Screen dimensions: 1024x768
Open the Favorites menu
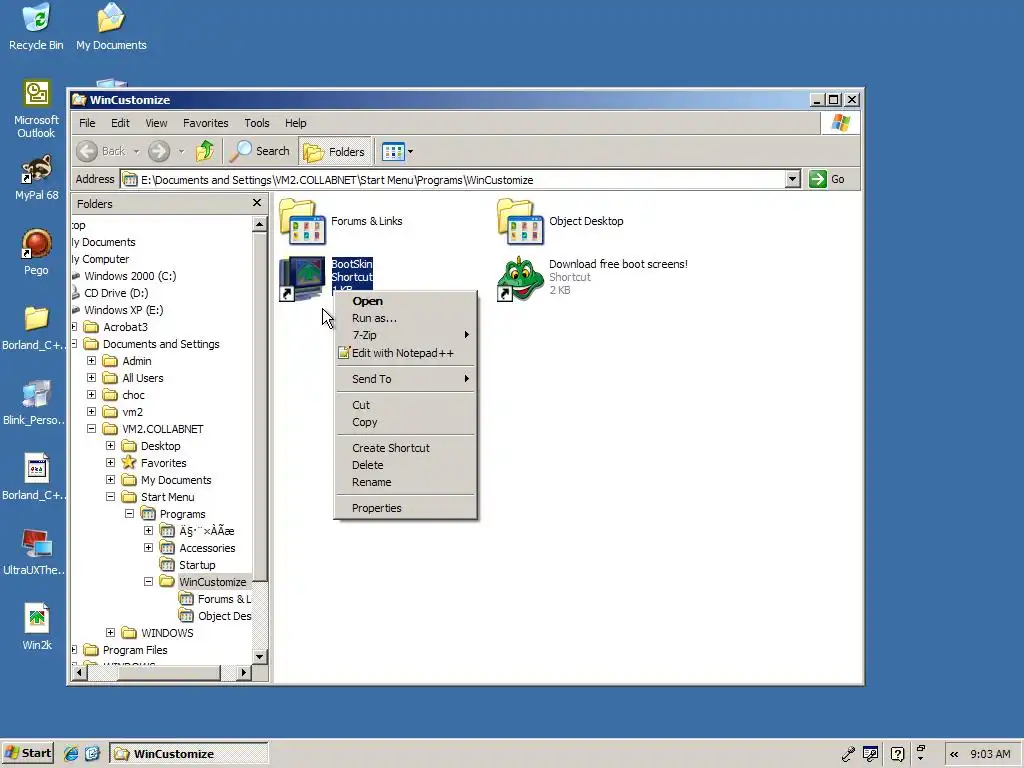pyautogui.click(x=206, y=123)
